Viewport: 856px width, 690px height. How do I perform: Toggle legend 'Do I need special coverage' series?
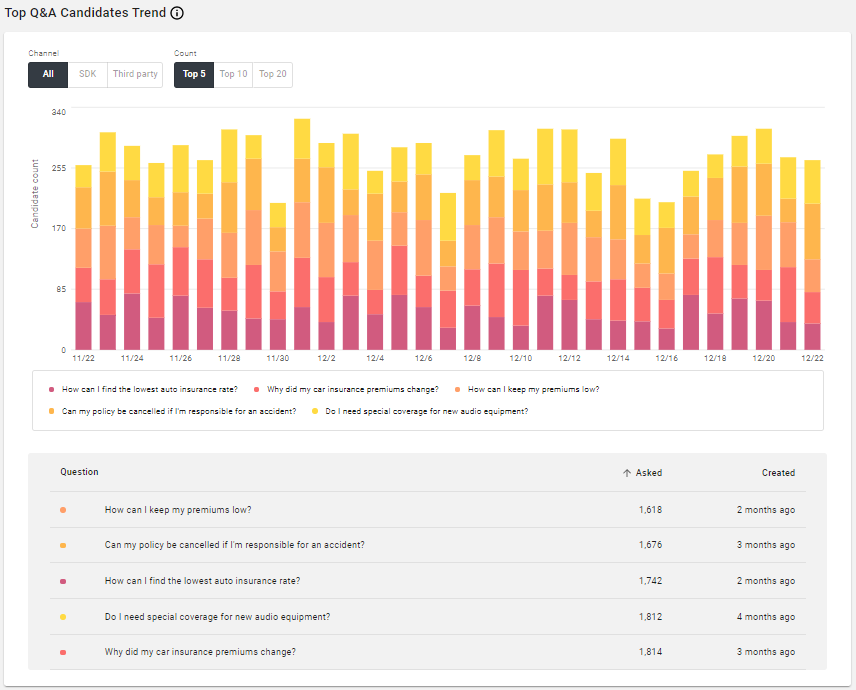(x=420, y=411)
